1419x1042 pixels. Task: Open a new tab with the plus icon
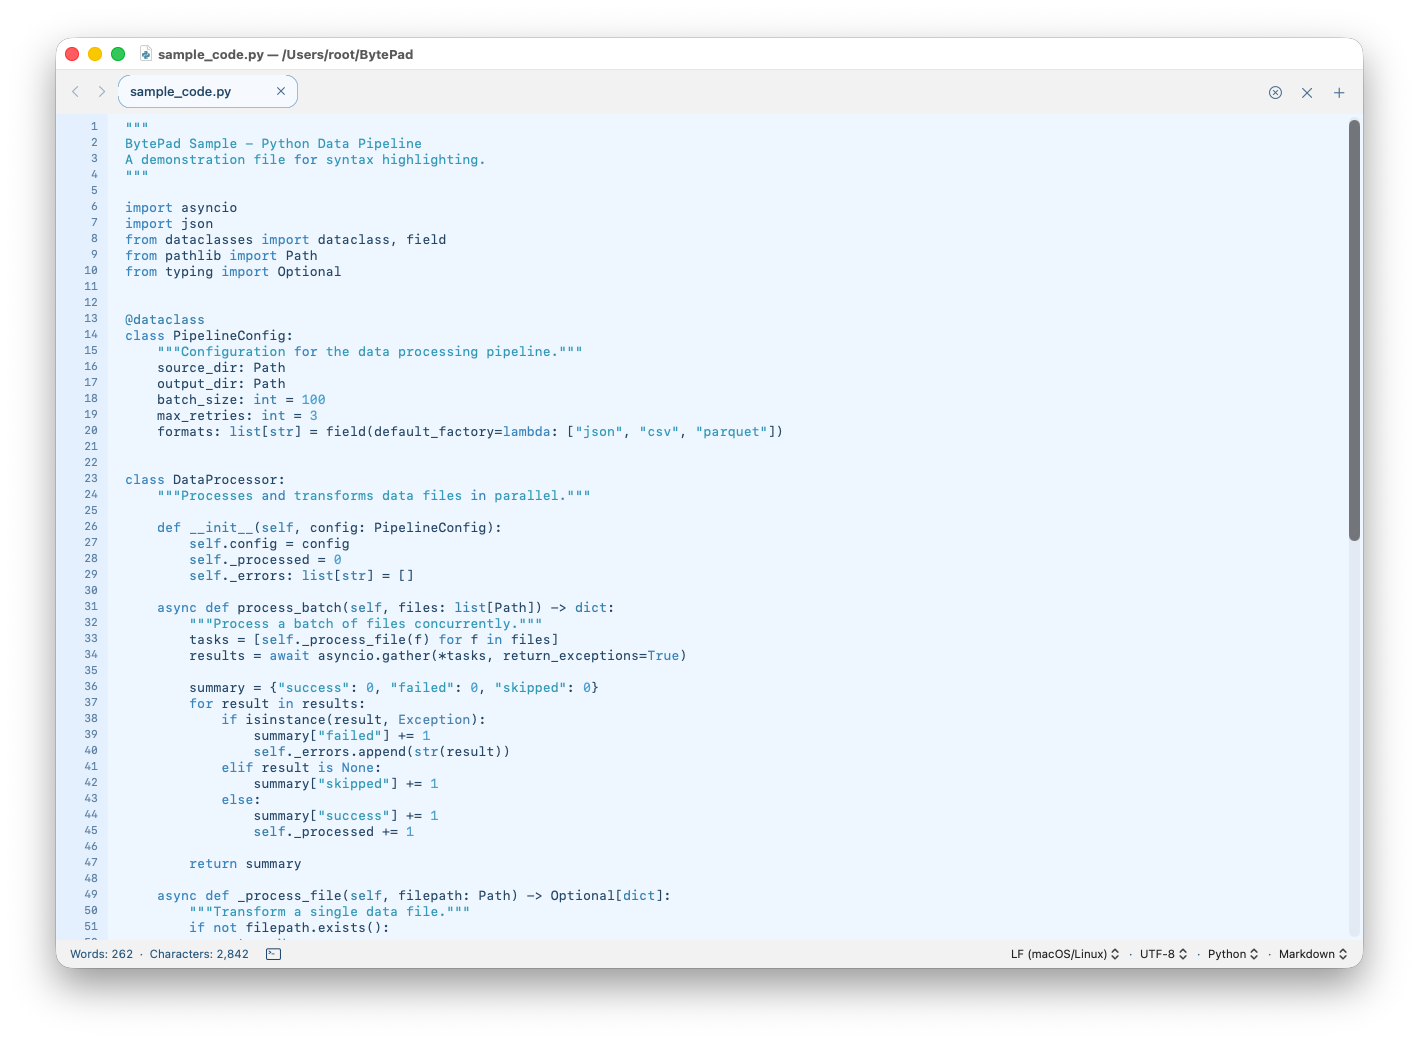(1339, 92)
